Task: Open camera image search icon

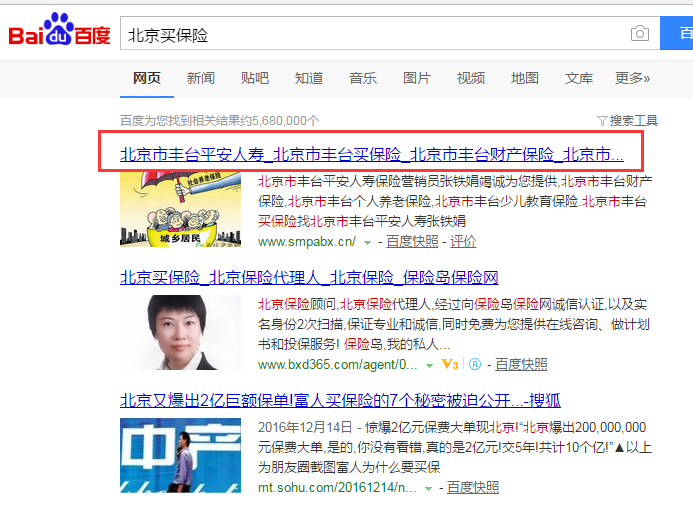Action: click(640, 34)
